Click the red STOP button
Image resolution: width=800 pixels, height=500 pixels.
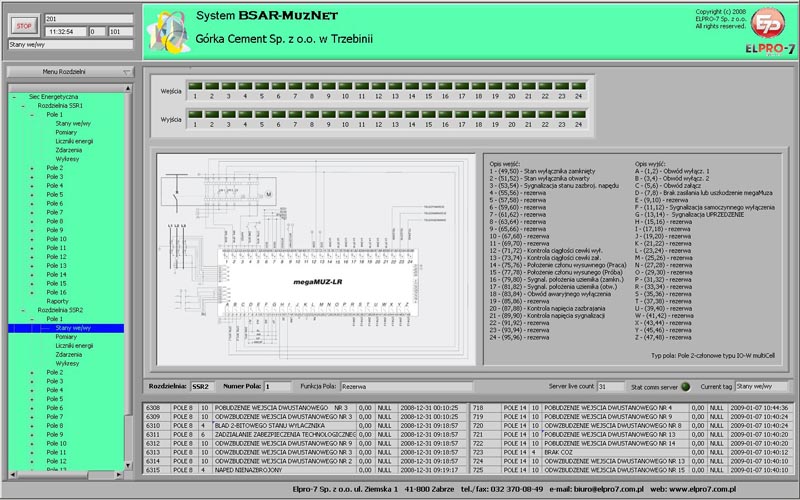tap(23, 26)
